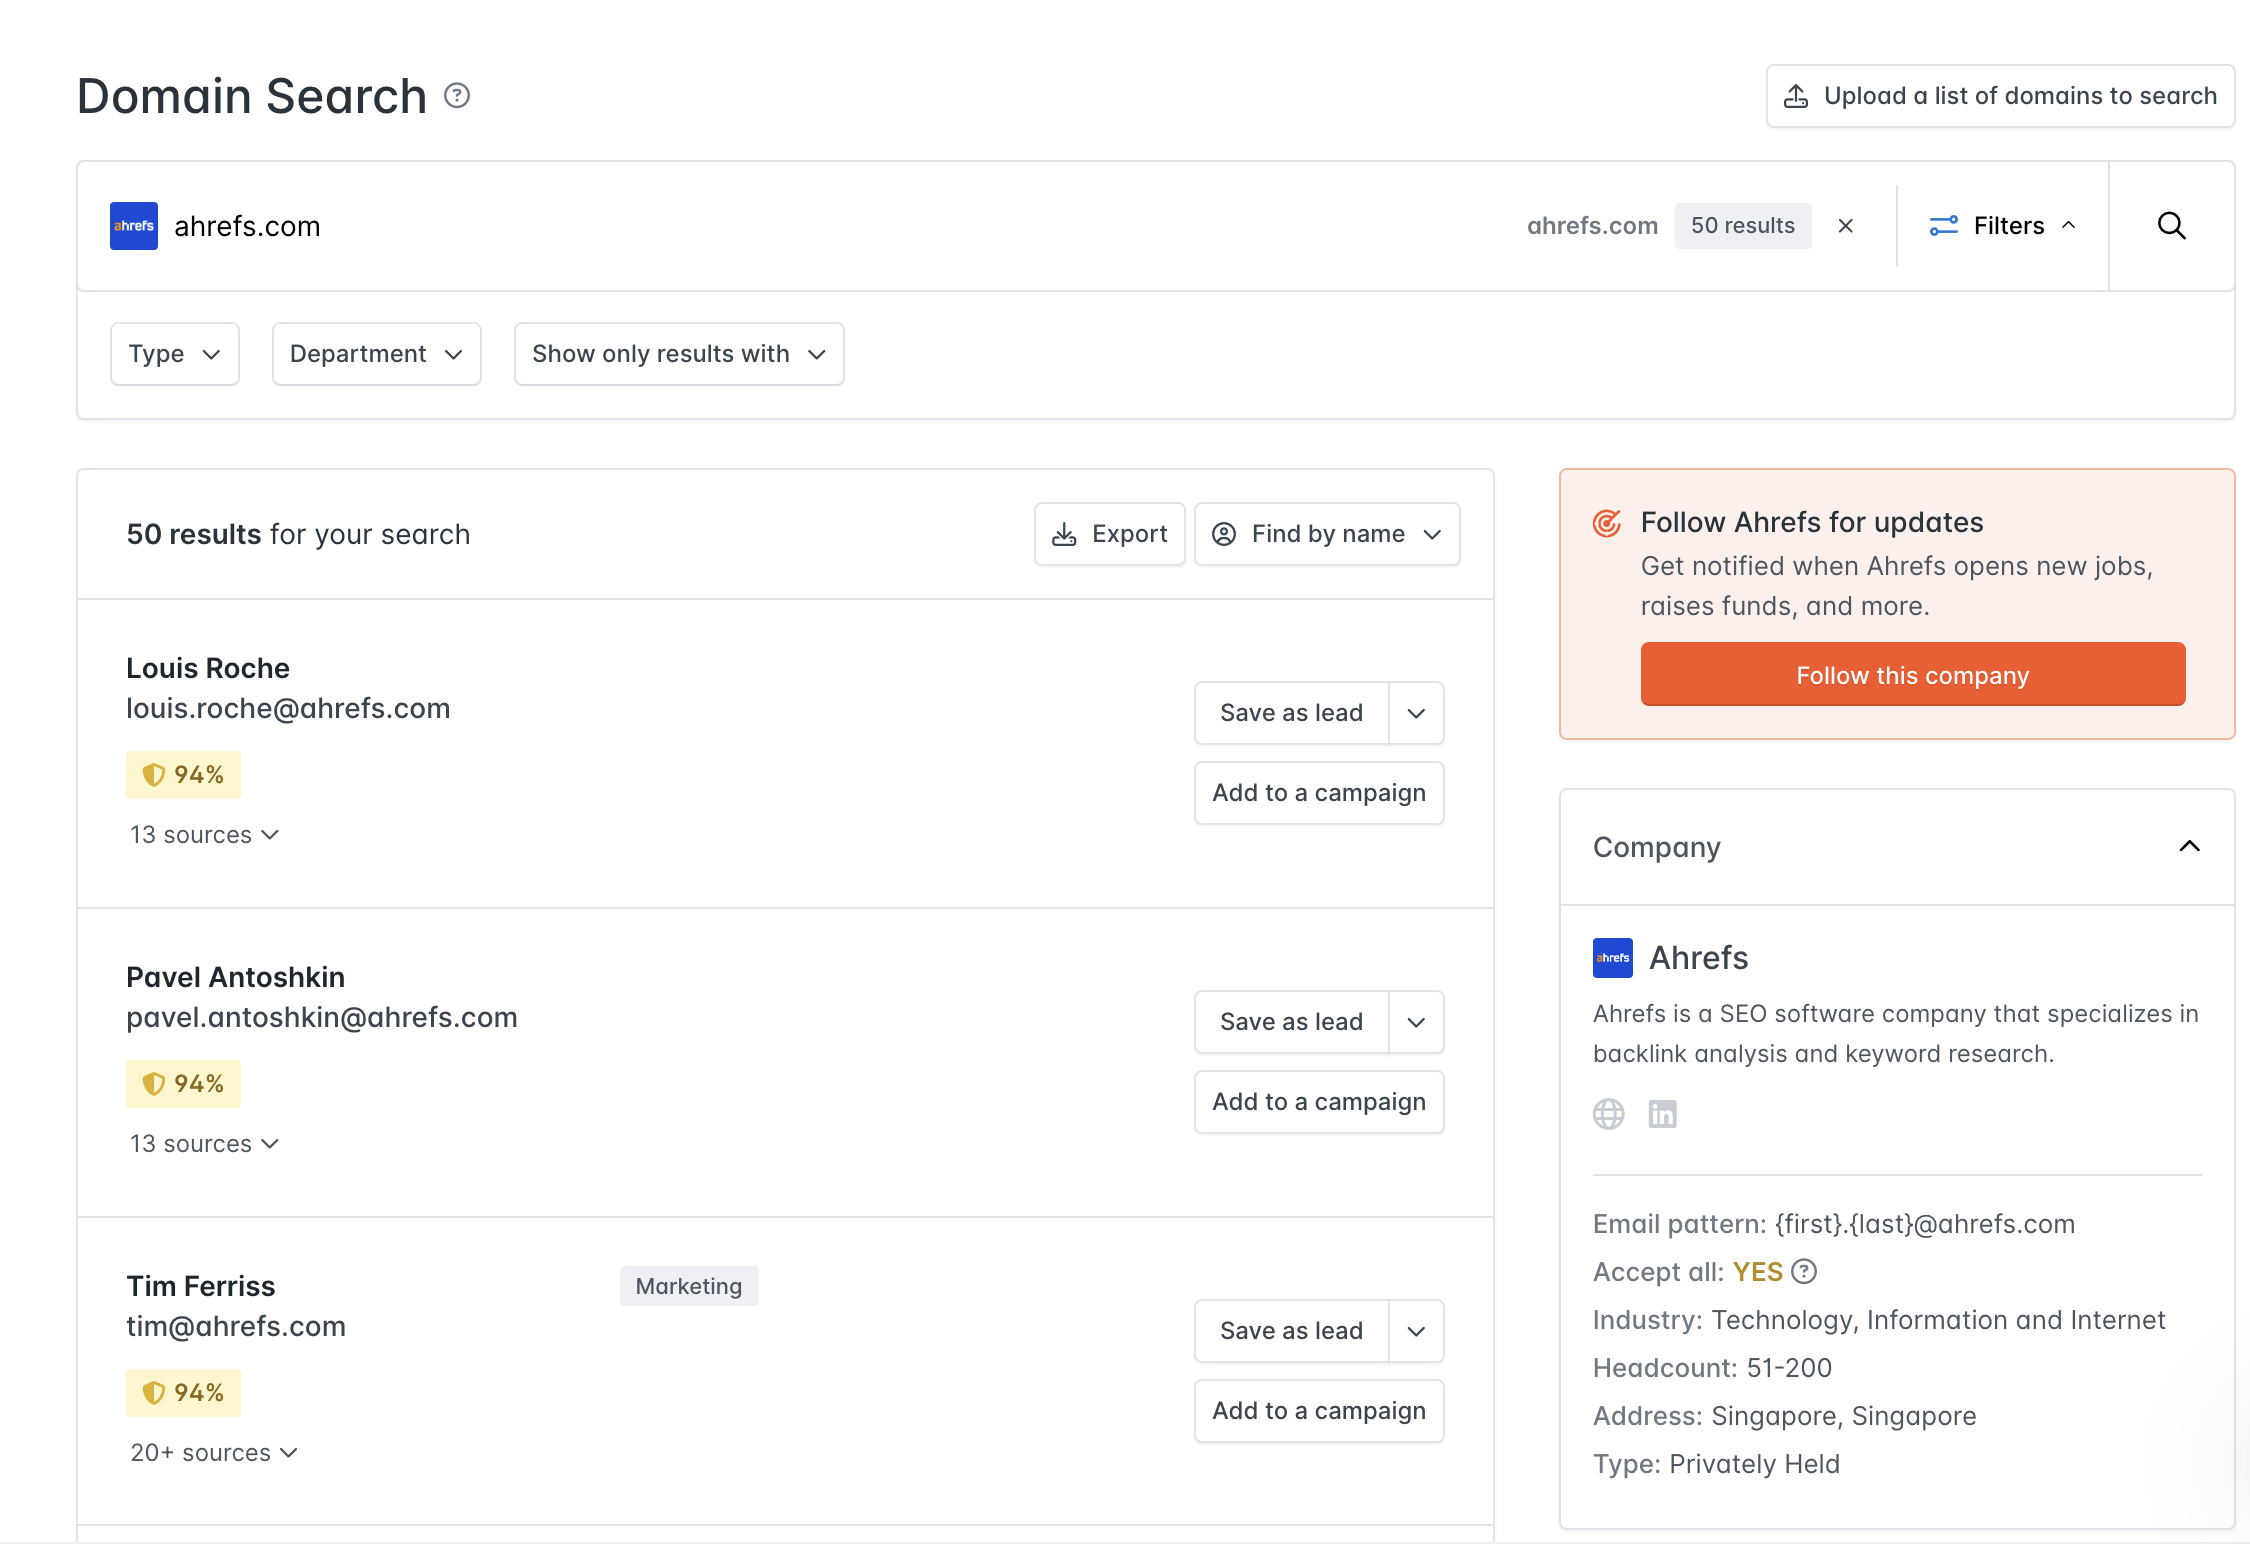Image resolution: width=2250 pixels, height=1544 pixels.
Task: Click the 94% confidence badge for Louis Roche
Action: pyautogui.click(x=184, y=775)
